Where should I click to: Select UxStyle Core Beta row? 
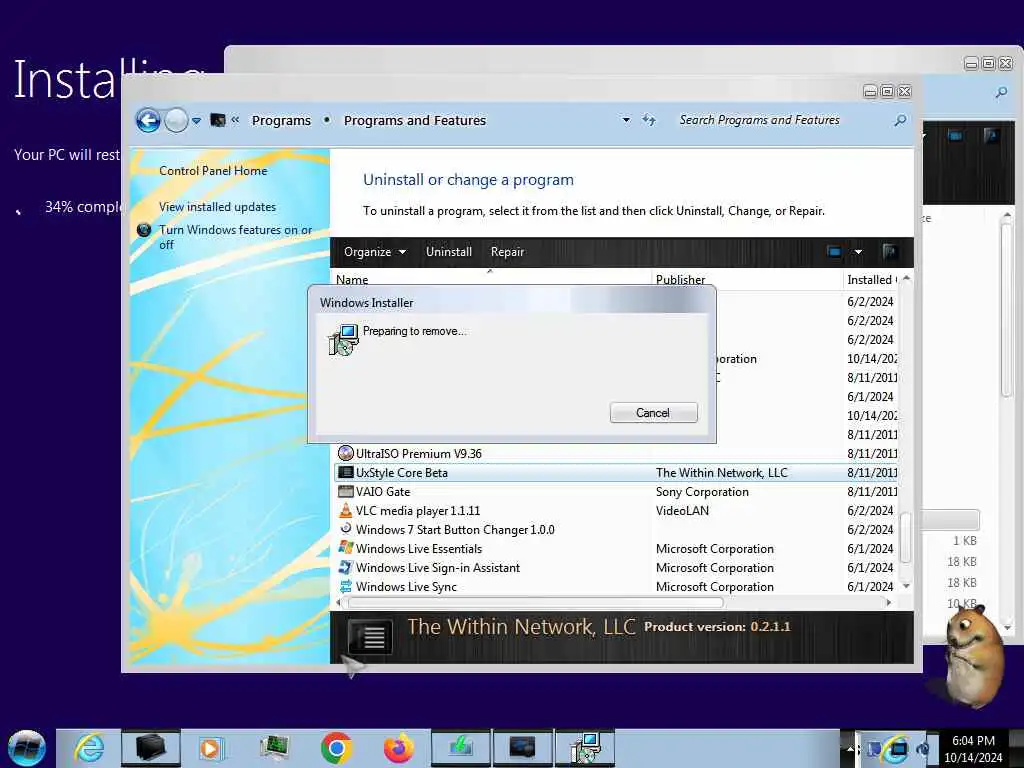[615, 472]
